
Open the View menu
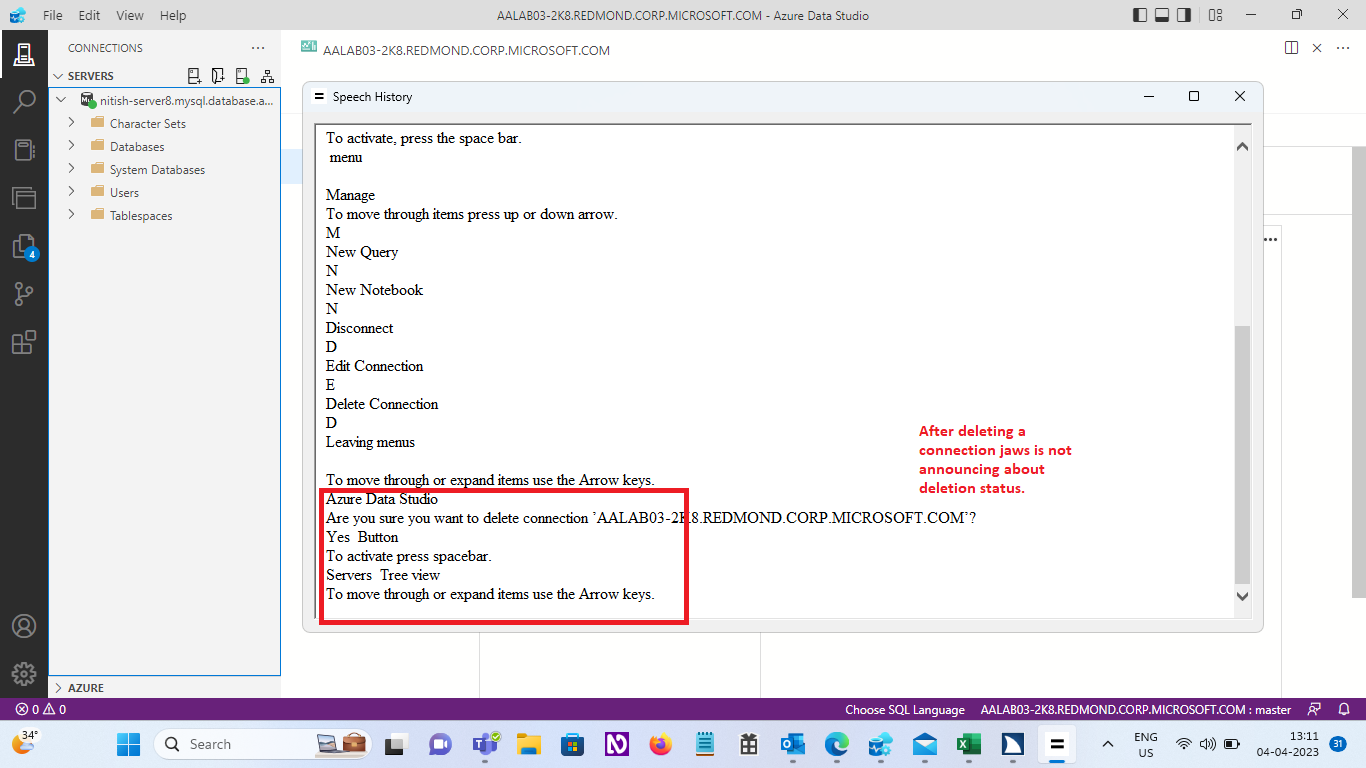pyautogui.click(x=130, y=15)
